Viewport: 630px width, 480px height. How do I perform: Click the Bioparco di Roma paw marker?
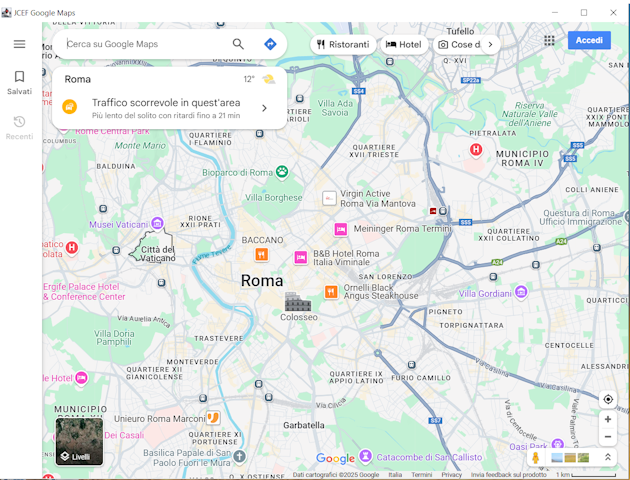[282, 172]
